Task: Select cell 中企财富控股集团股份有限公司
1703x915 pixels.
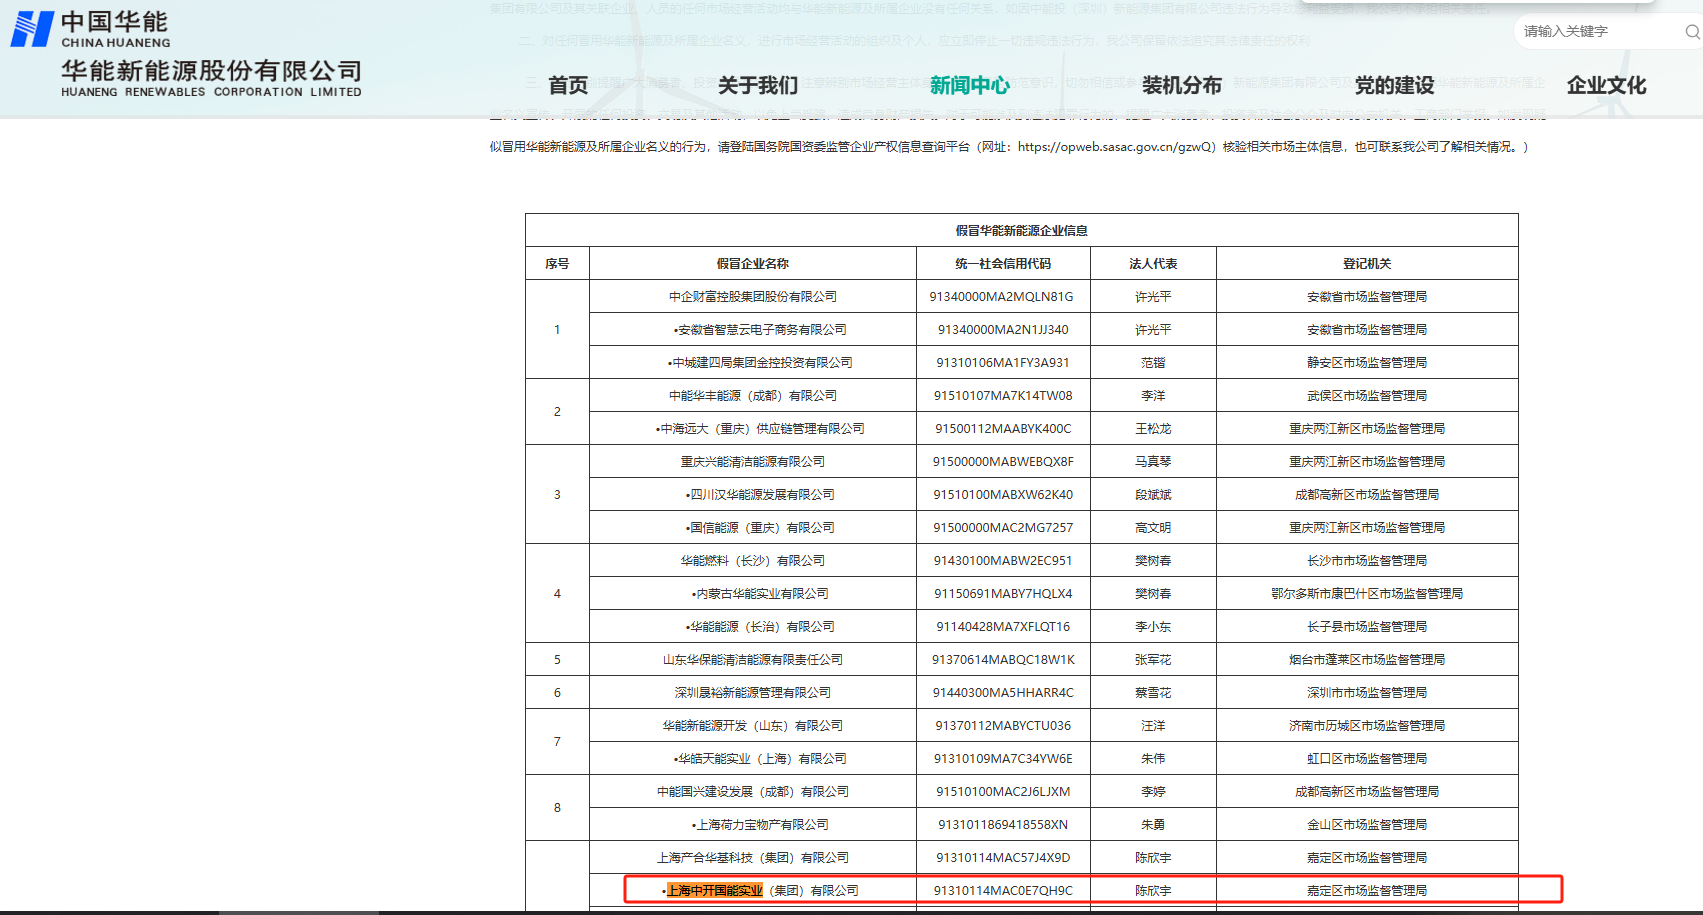Action: coord(752,297)
